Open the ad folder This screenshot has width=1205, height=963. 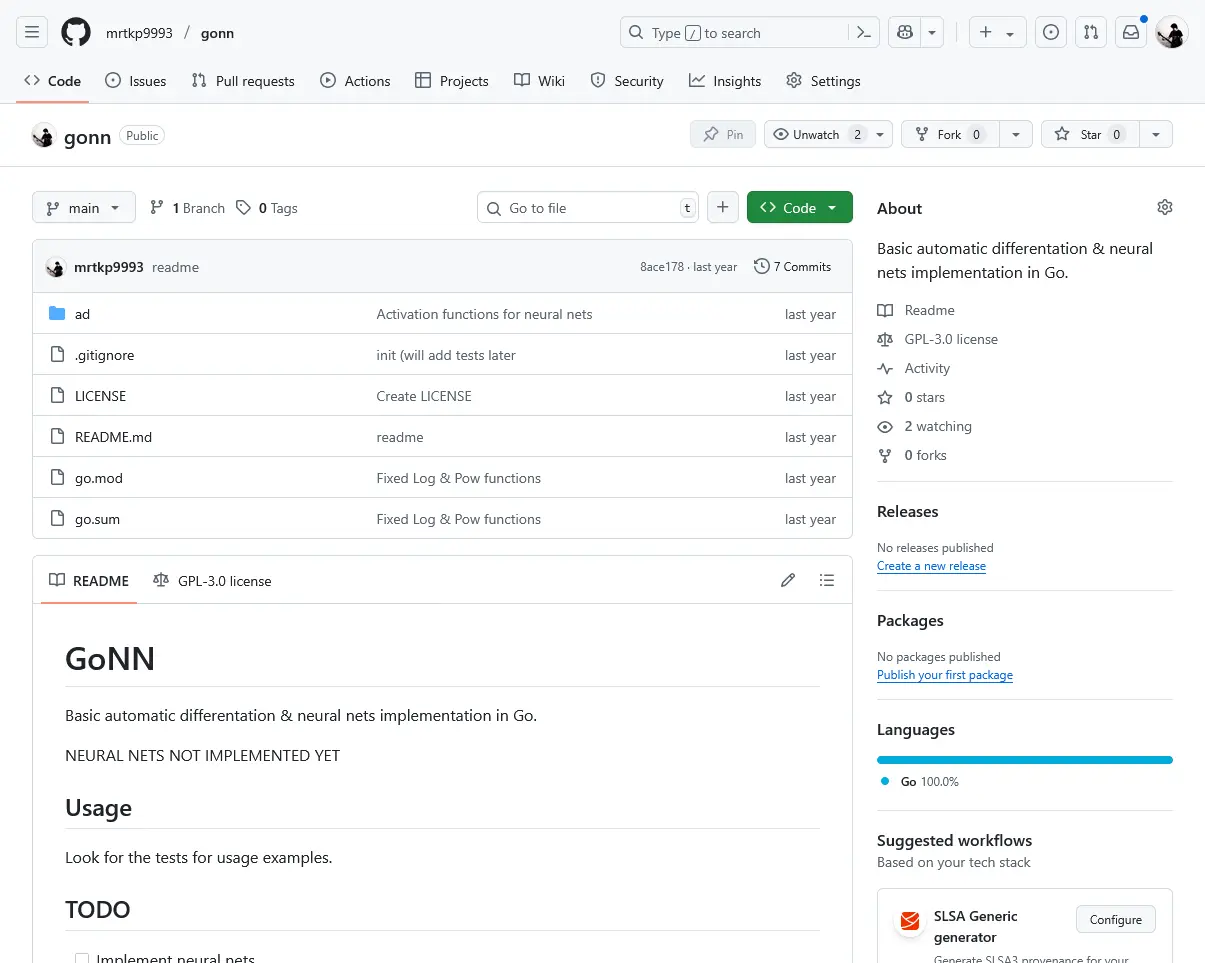82,314
